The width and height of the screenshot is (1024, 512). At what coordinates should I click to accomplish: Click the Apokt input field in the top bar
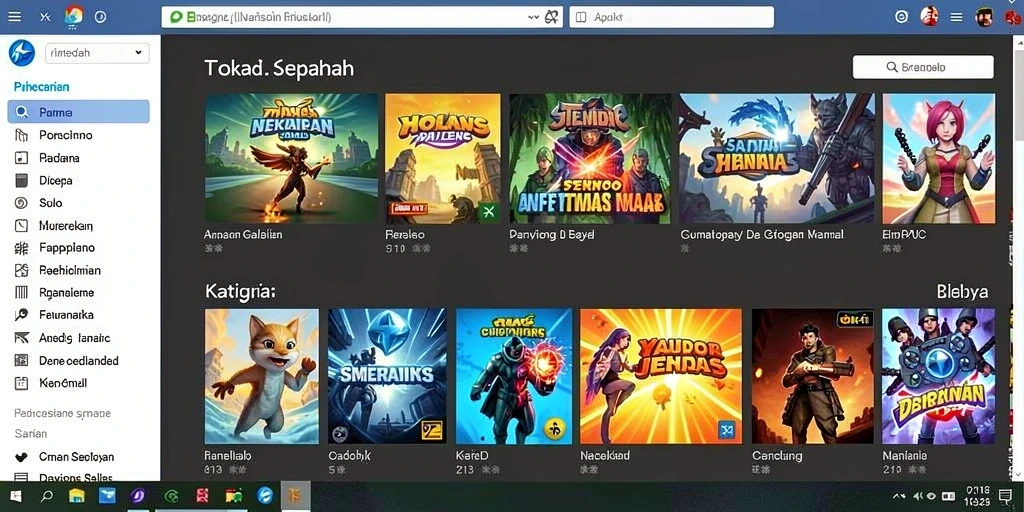click(671, 17)
